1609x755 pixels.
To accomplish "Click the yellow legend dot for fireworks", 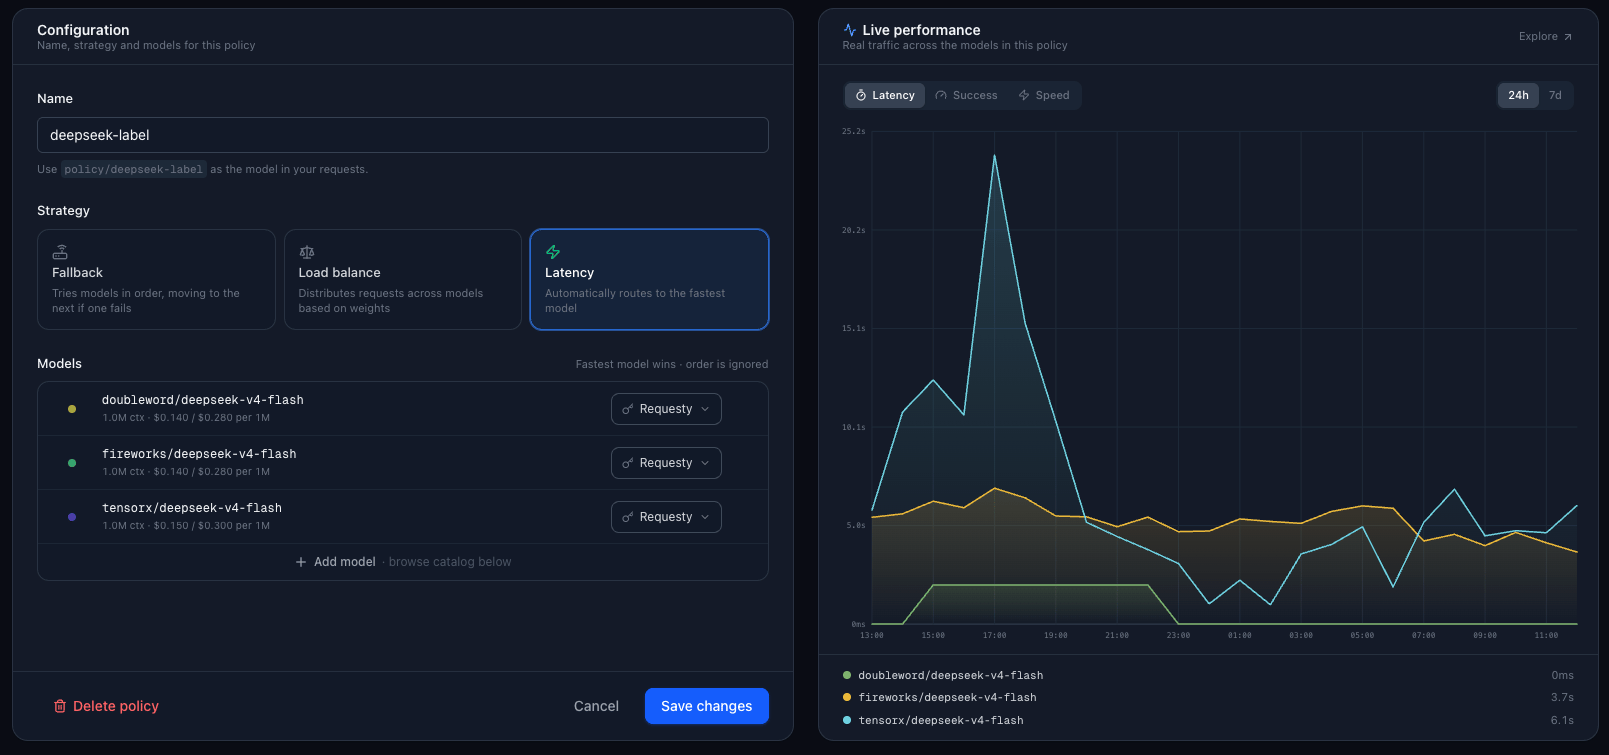I will coord(847,697).
